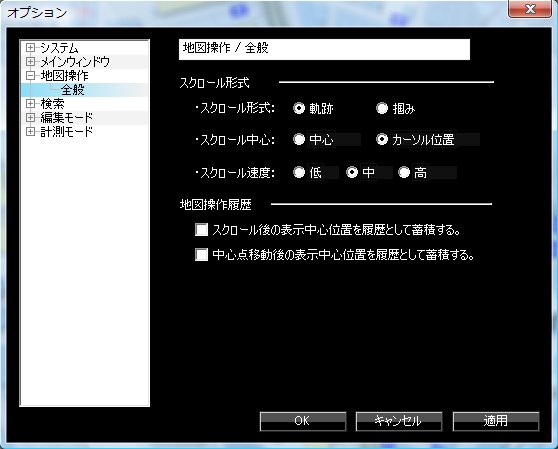This screenshot has height=449, width=558.
Task: Enable スクロール後 history checkbox
Action: click(201, 230)
